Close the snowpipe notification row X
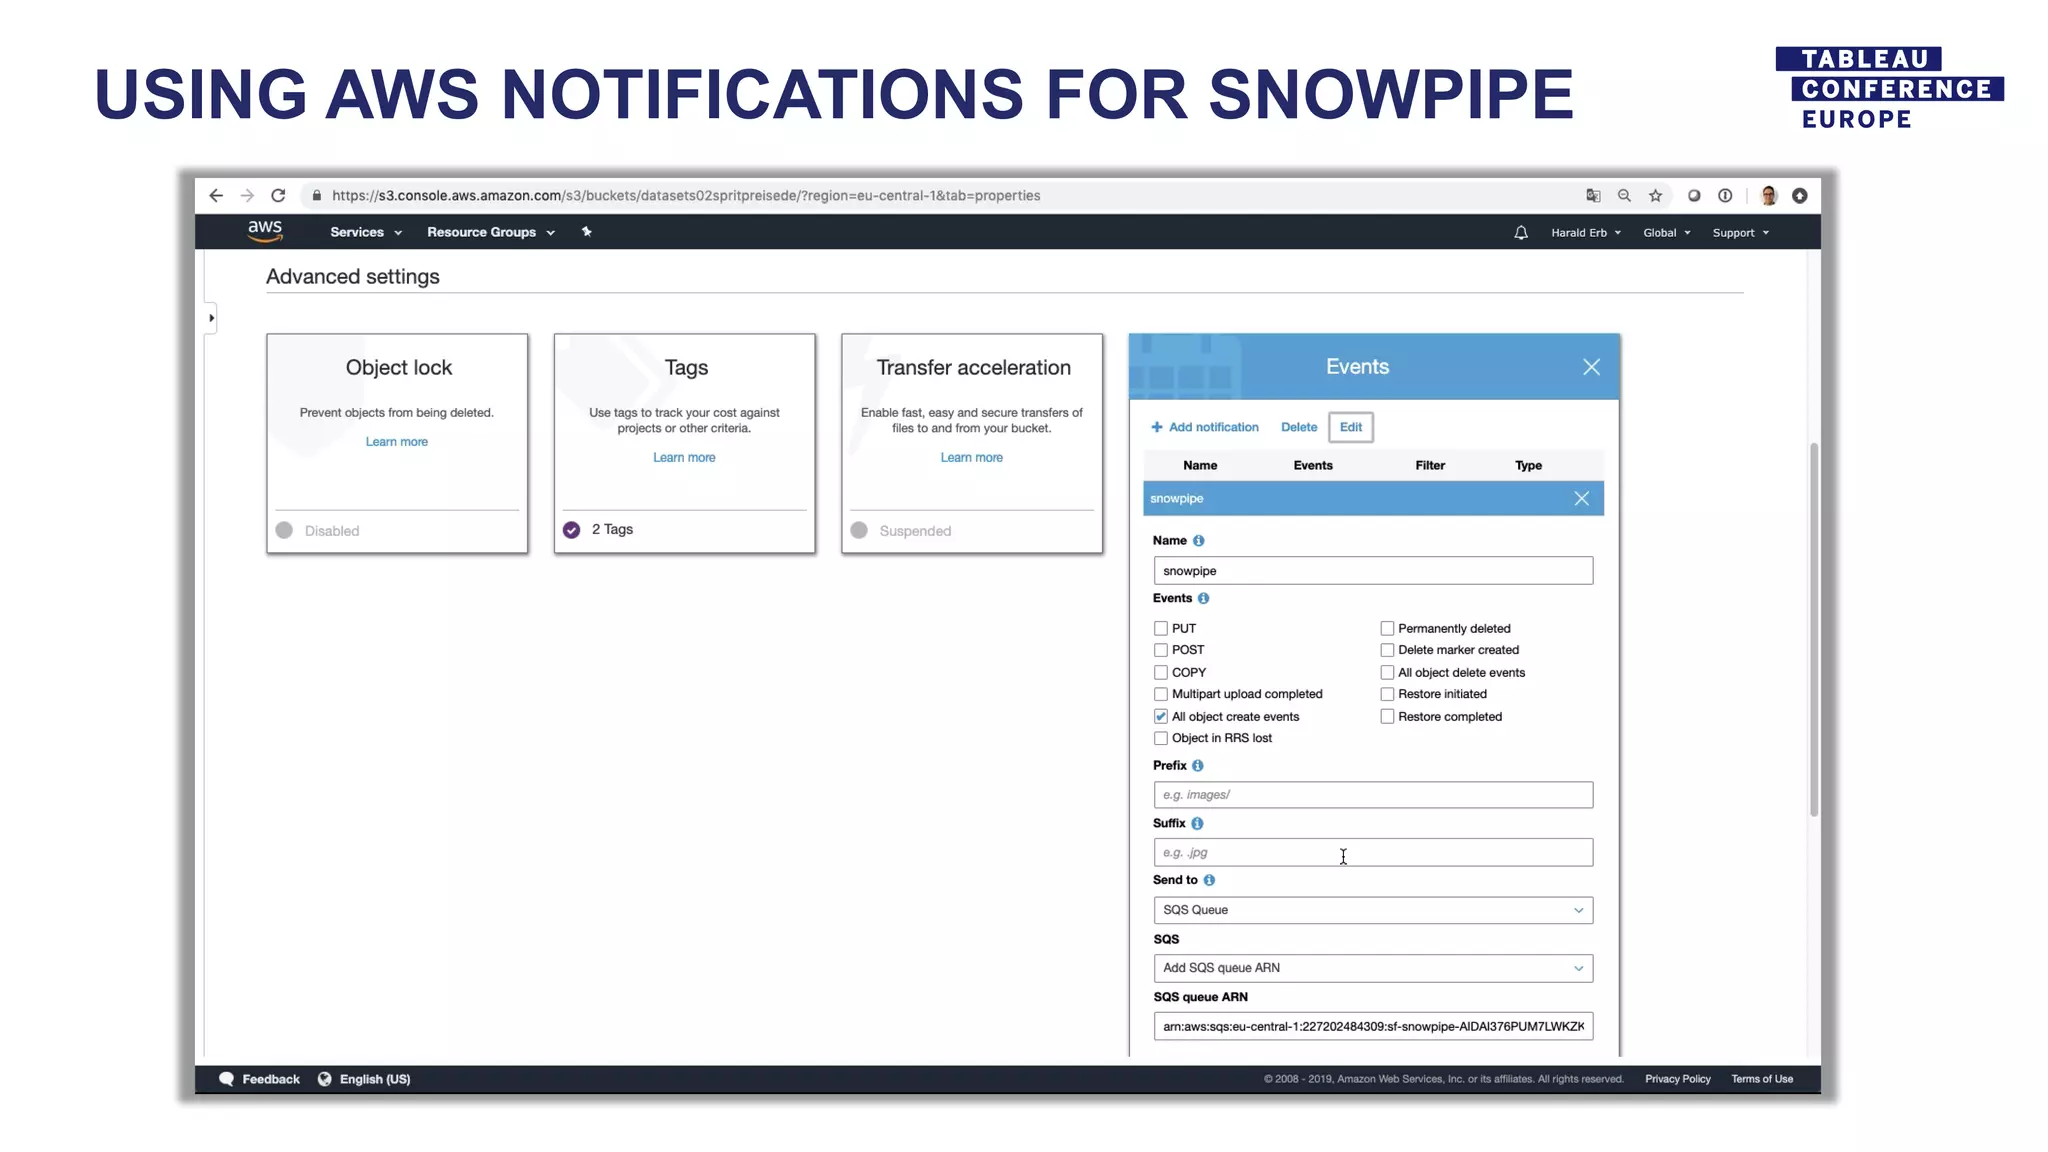Image resolution: width=2048 pixels, height=1152 pixels. coord(1581,498)
